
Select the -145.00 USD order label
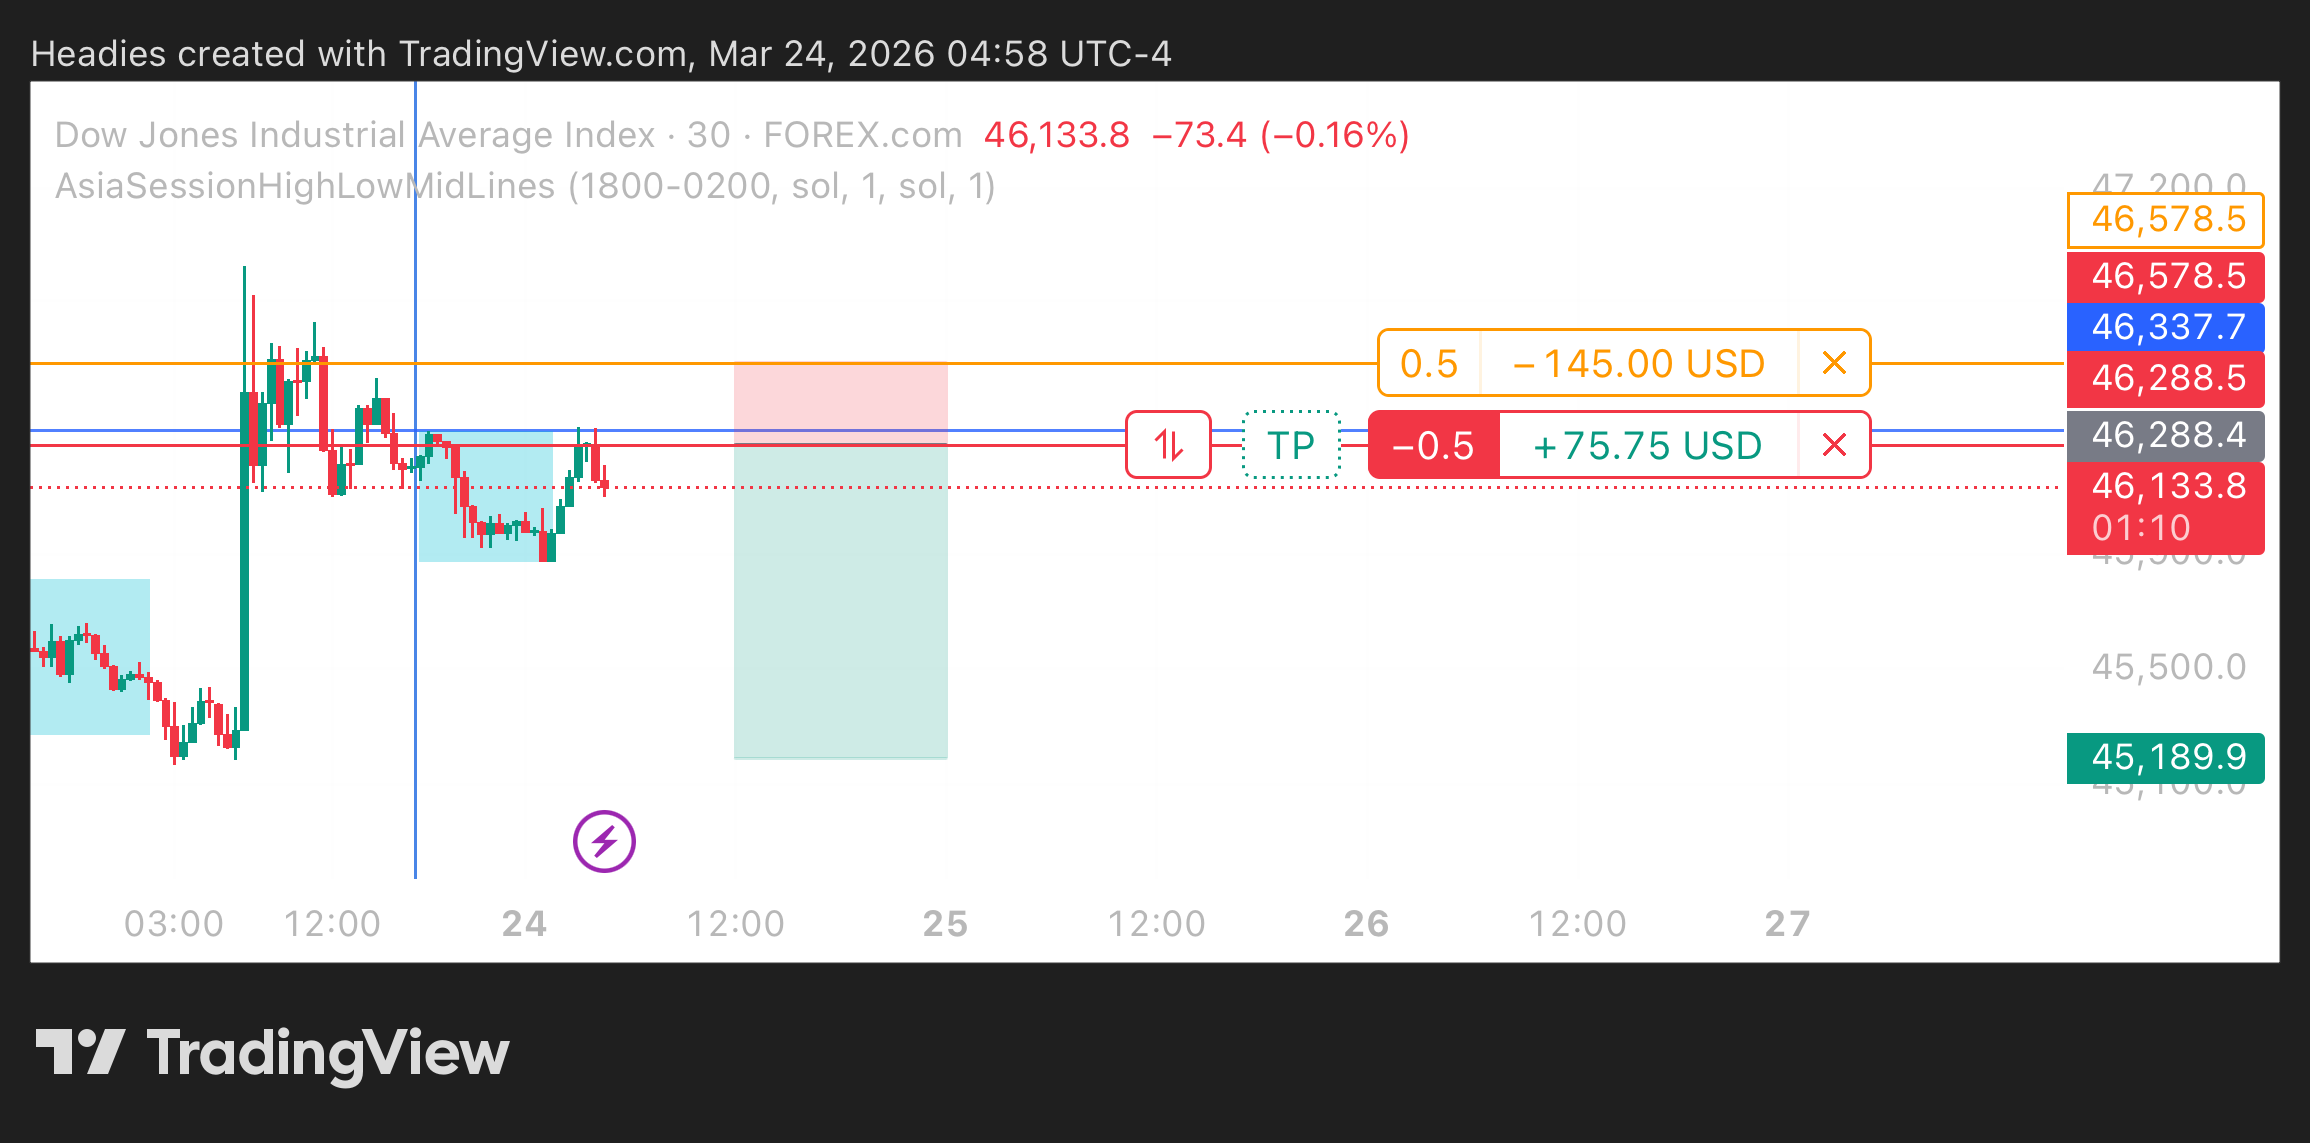point(1639,363)
